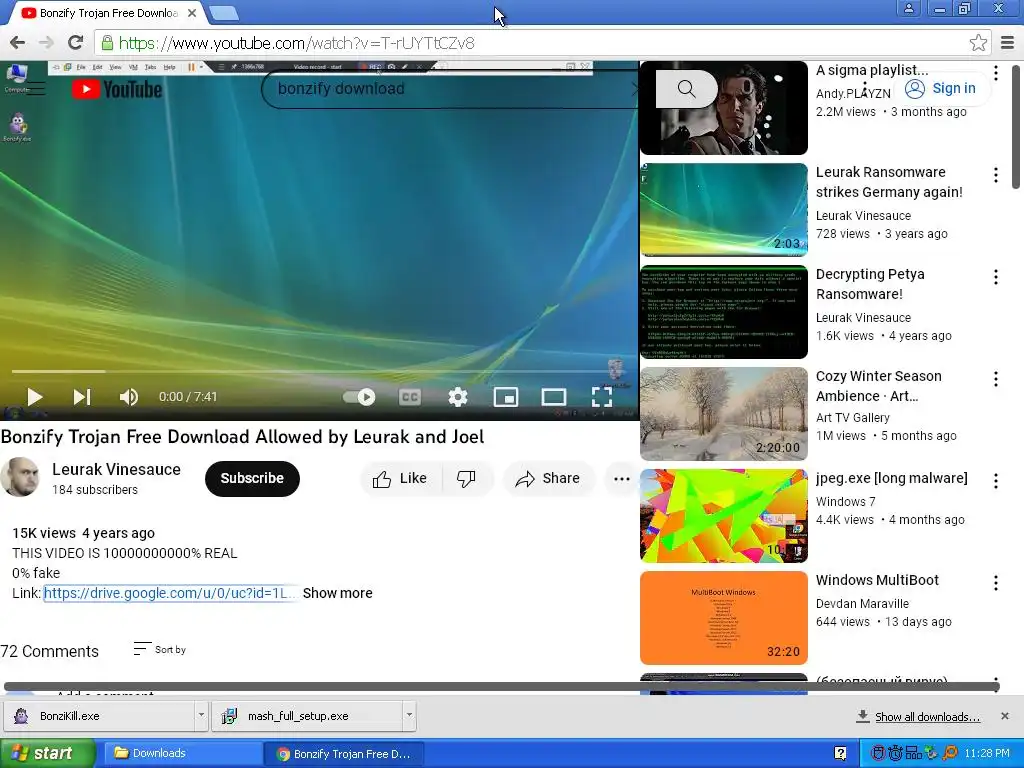Open the Chrome hamburger menu
1024x768 pixels.
tap(1007, 43)
